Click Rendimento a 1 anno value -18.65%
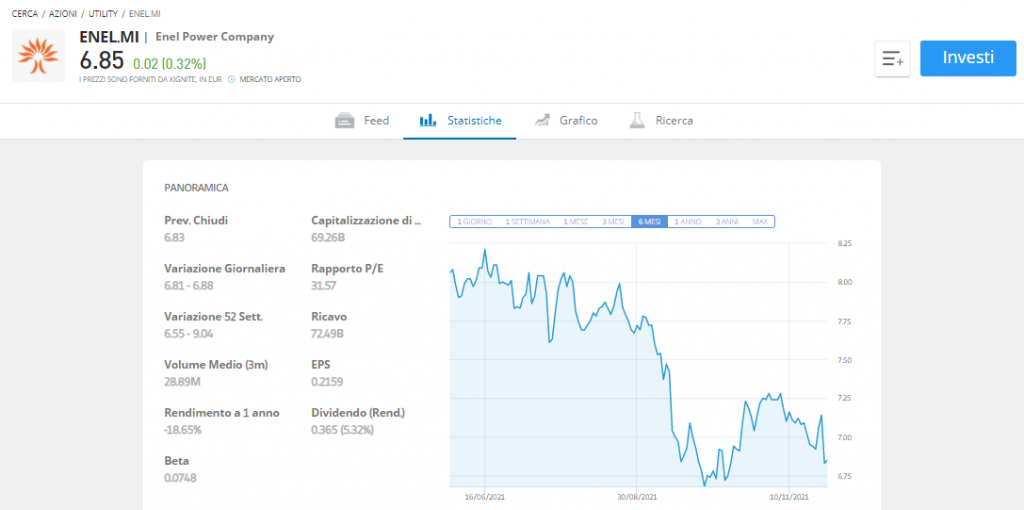Image resolution: width=1024 pixels, height=510 pixels. tap(183, 430)
